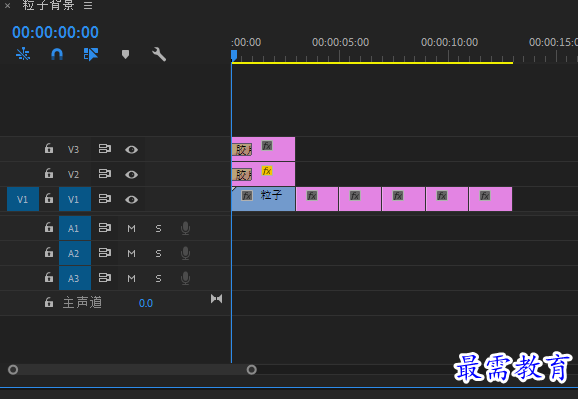Click the gray fx badge on V3 clip
This screenshot has width=578, height=399.
[x=267, y=146]
